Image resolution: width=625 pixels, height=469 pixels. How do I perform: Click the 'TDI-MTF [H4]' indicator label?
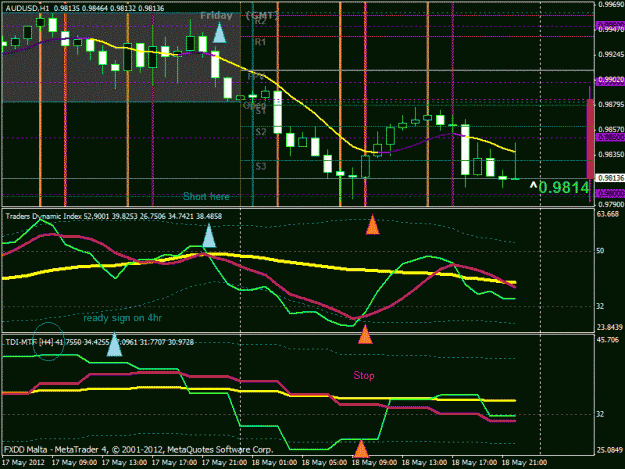point(29,342)
